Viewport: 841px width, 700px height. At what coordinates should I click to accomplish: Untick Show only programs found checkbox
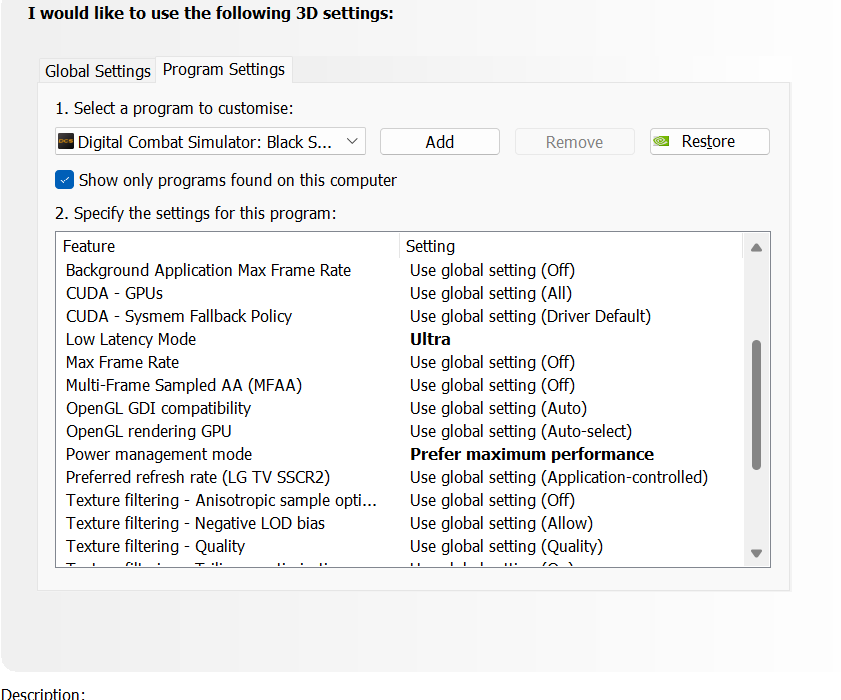point(65,180)
